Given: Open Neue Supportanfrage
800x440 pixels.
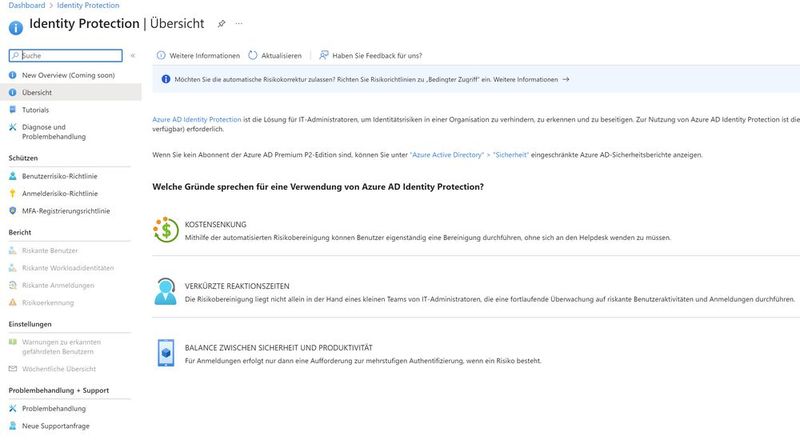Looking at the screenshot, I should (56, 426).
